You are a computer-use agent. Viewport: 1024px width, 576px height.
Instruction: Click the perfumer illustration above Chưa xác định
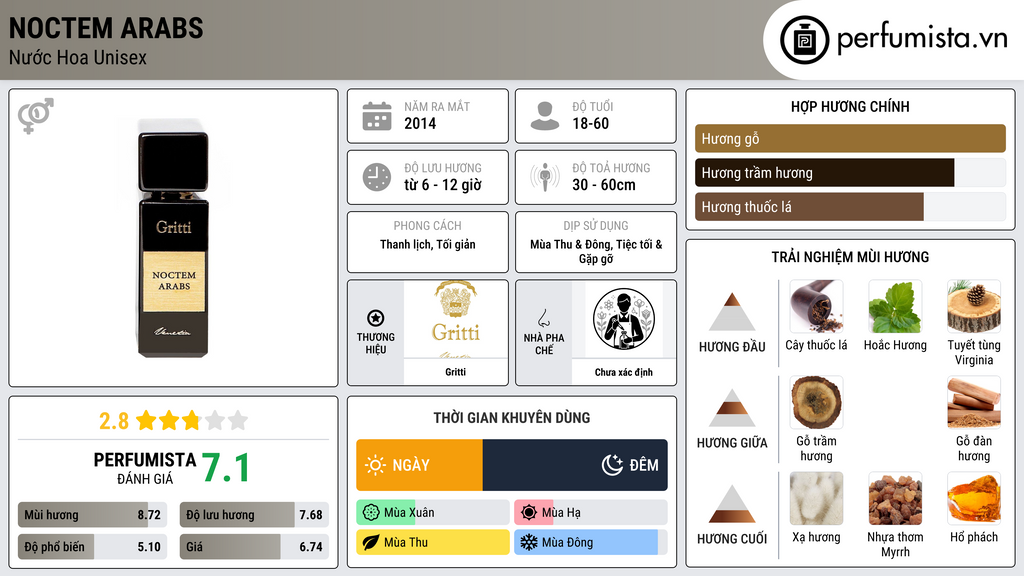point(624,319)
